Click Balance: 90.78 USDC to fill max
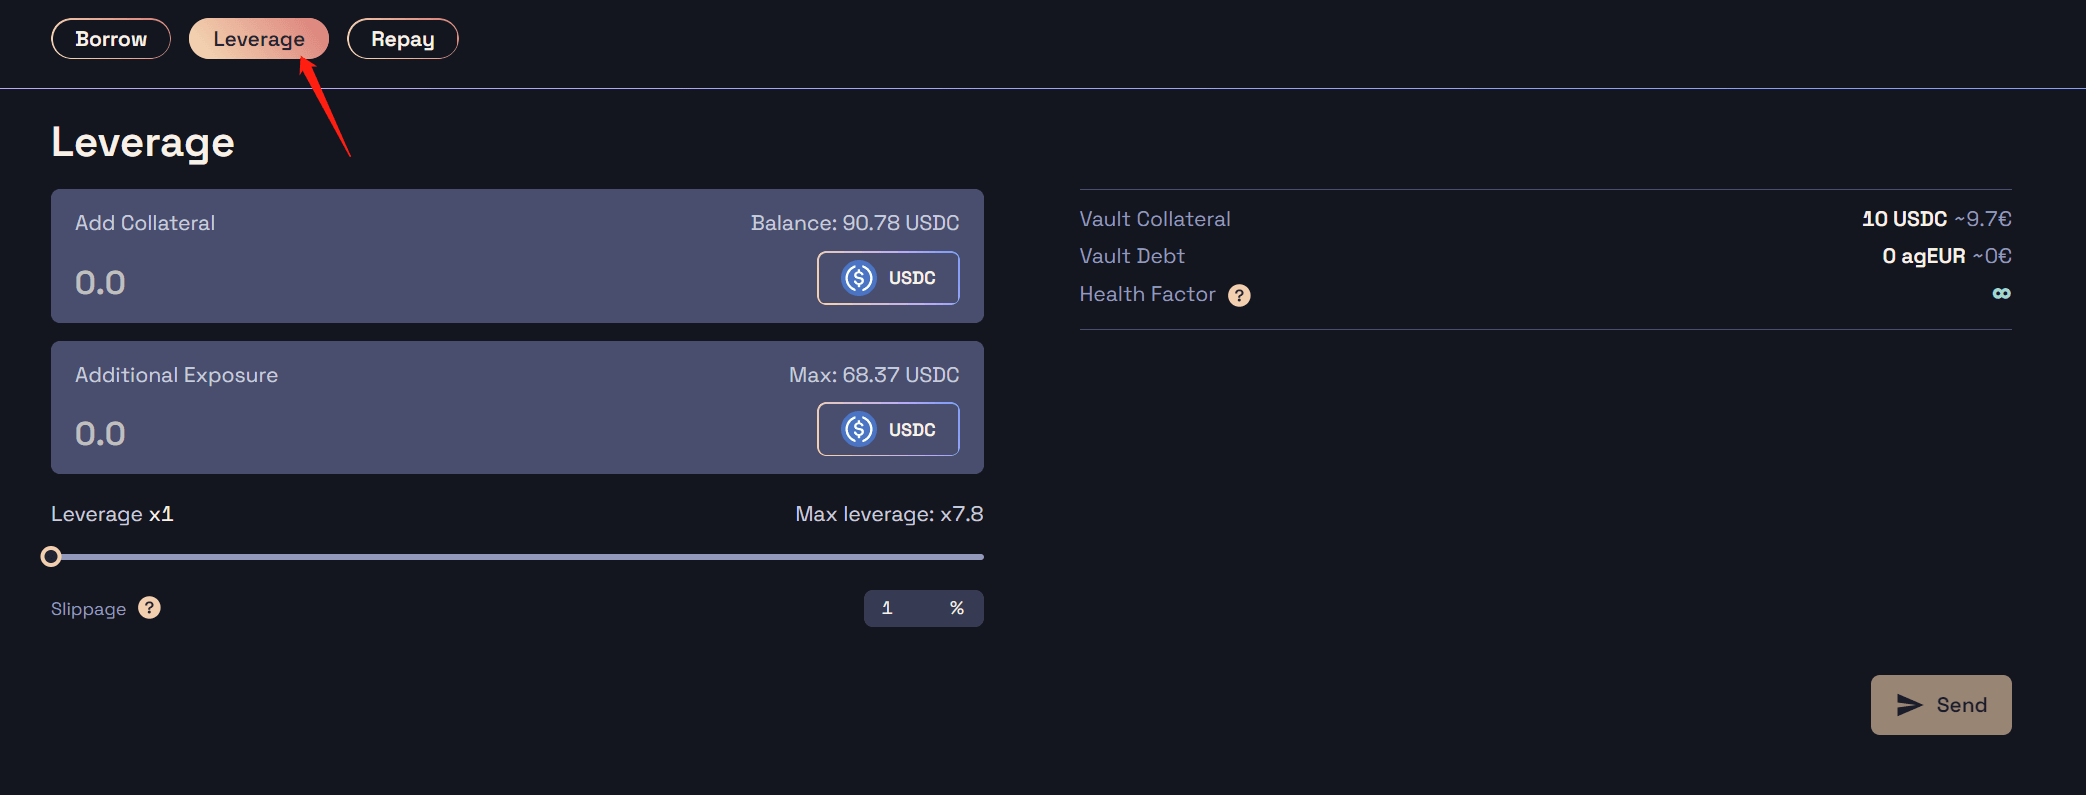2086x795 pixels. pyautogui.click(x=855, y=223)
